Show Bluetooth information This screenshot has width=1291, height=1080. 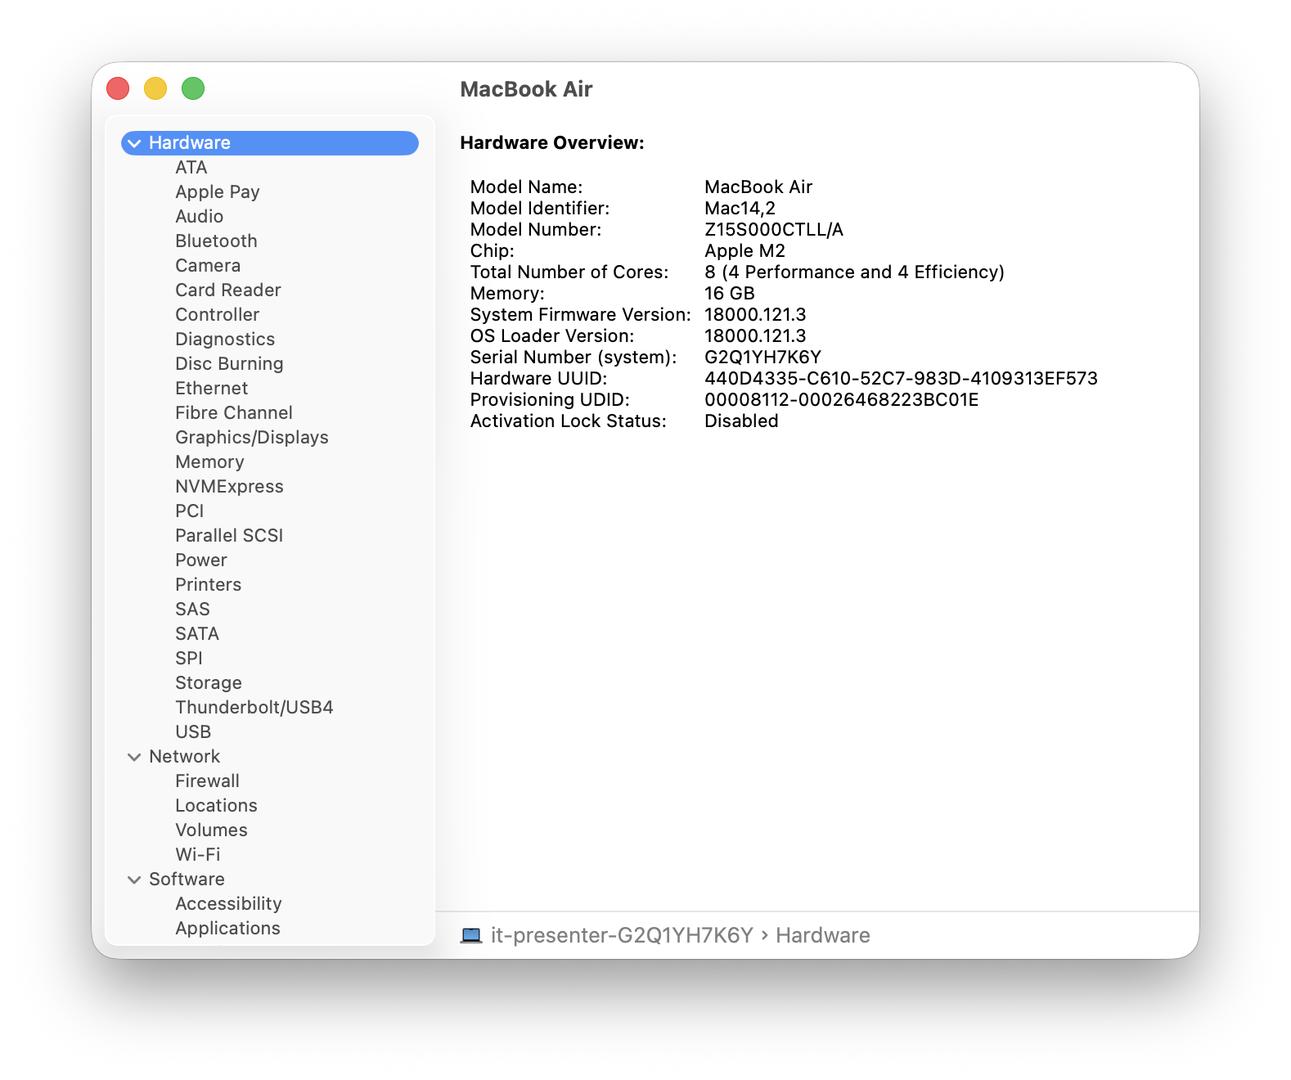[216, 241]
